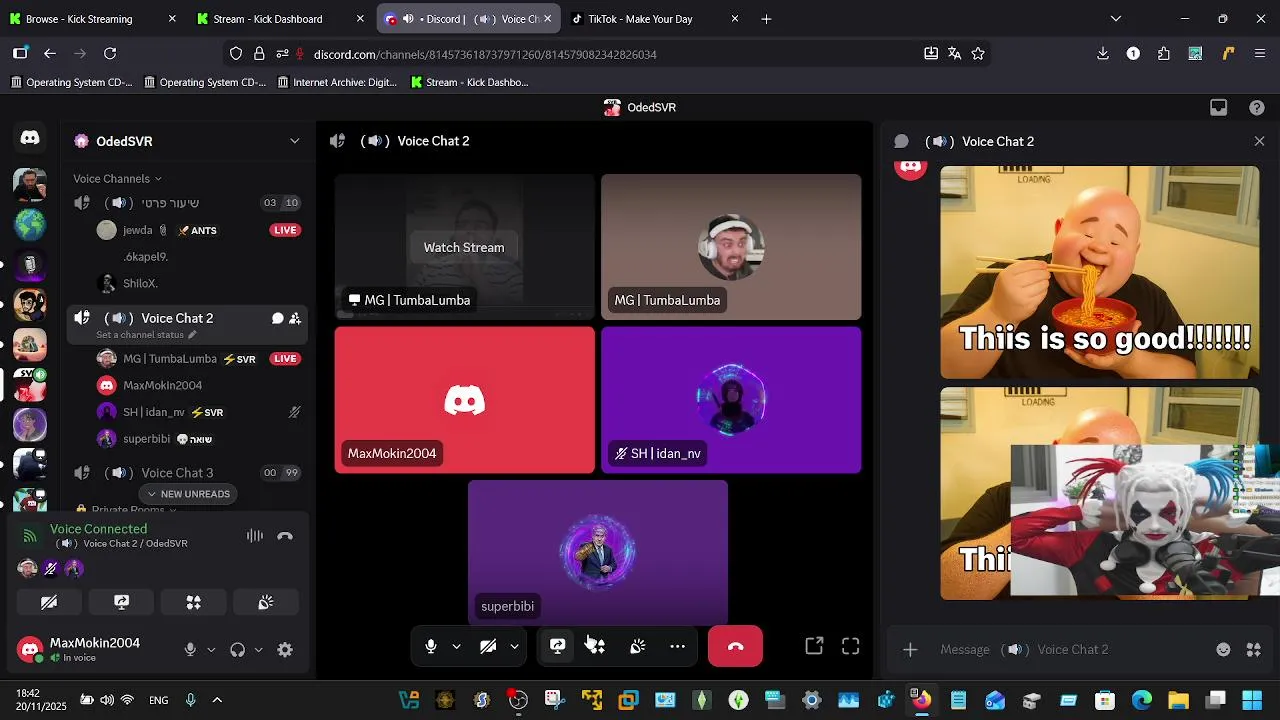1280x720 pixels.
Task: Toggle deafen headphones in user panel
Action: (237, 650)
